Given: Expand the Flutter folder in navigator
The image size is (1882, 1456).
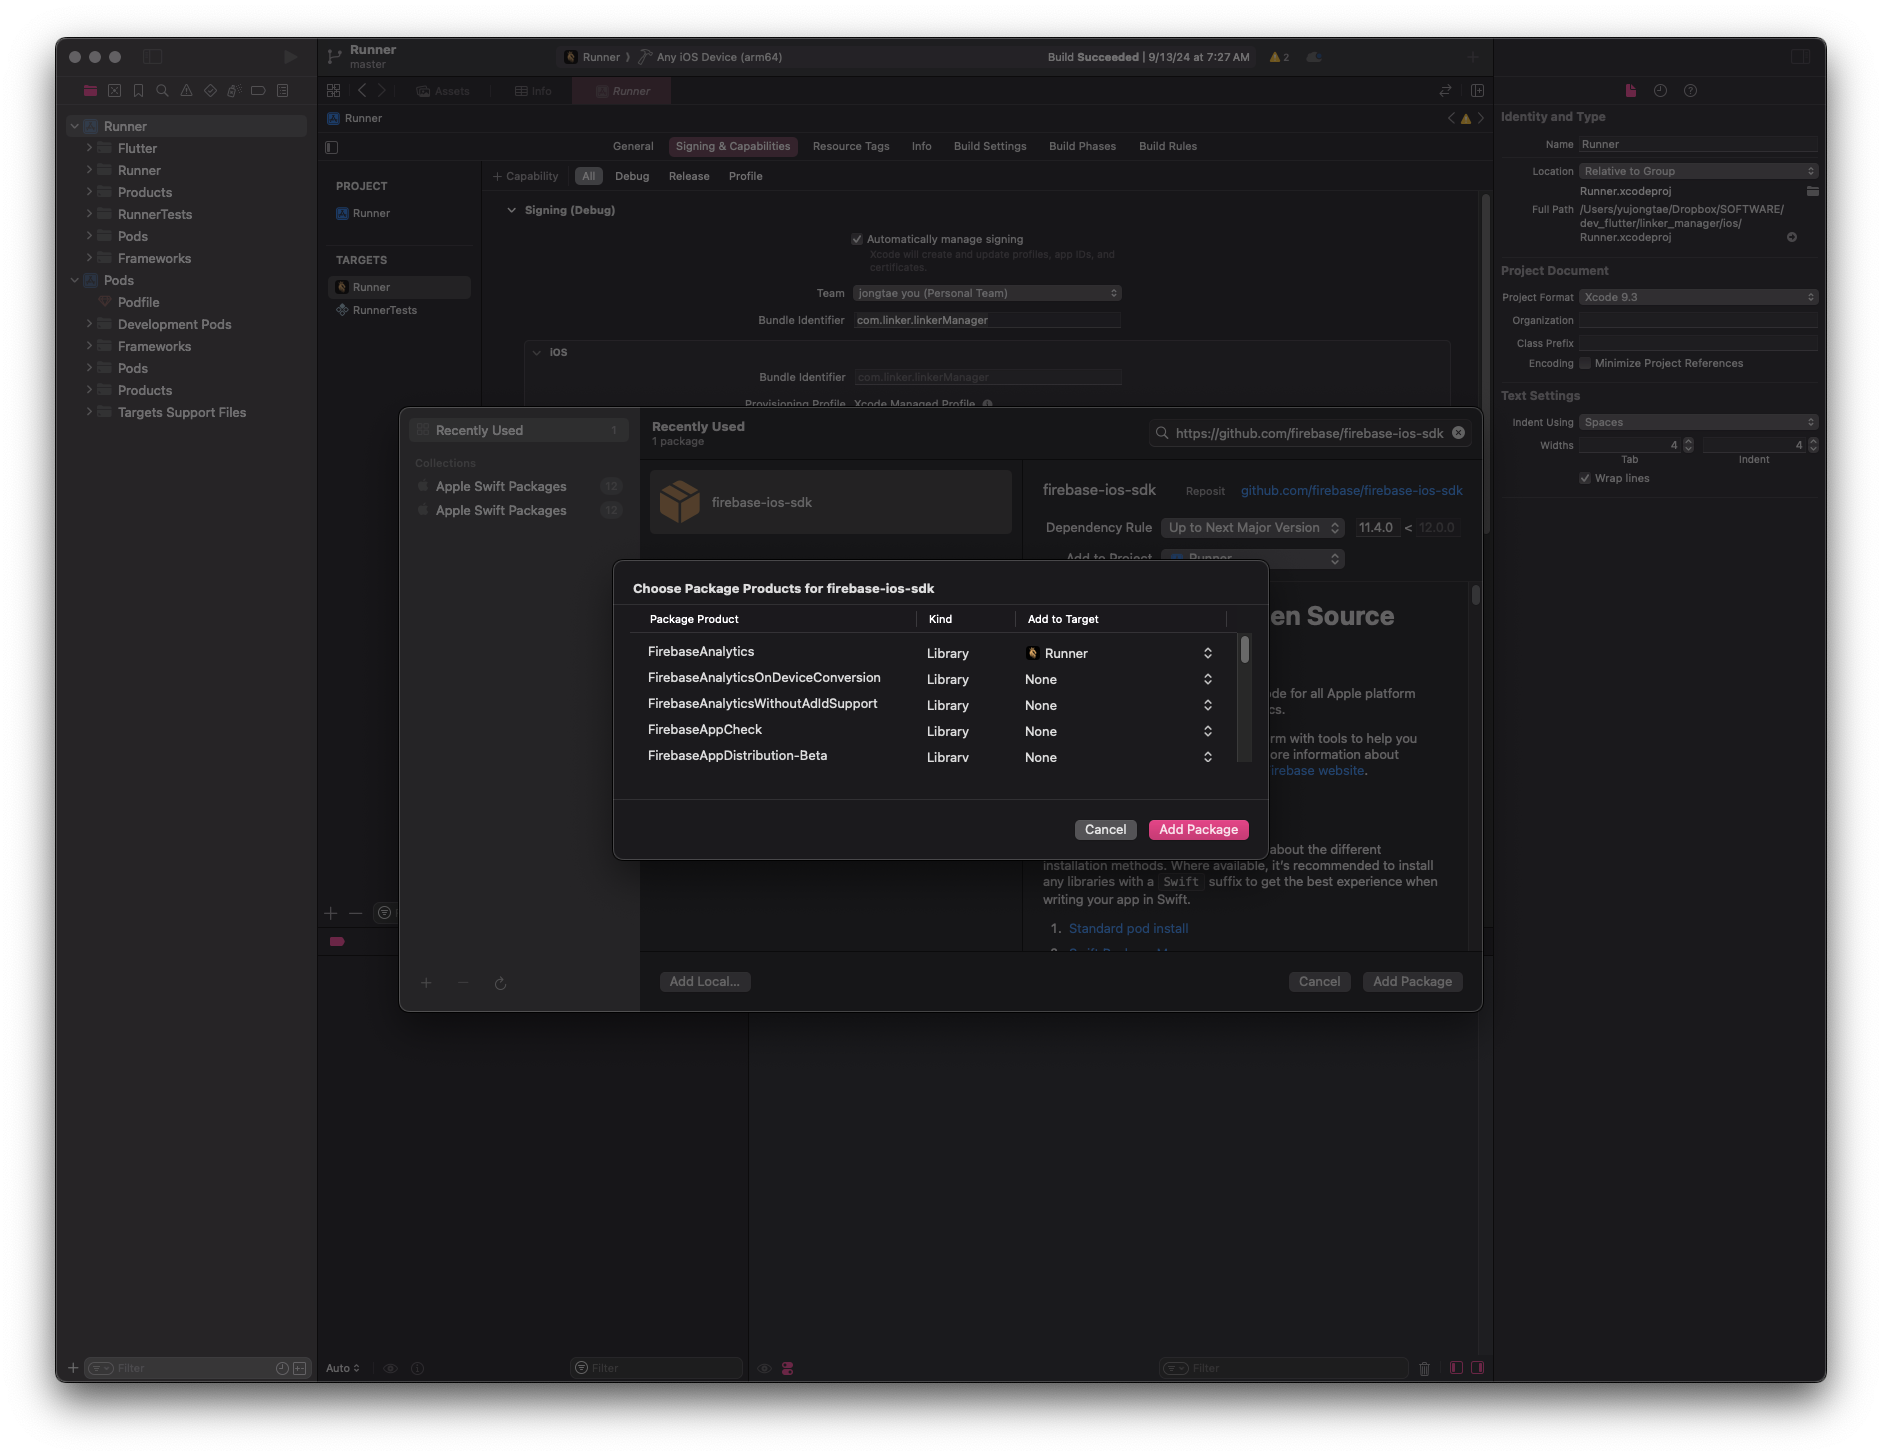Looking at the screenshot, I should click(x=89, y=148).
